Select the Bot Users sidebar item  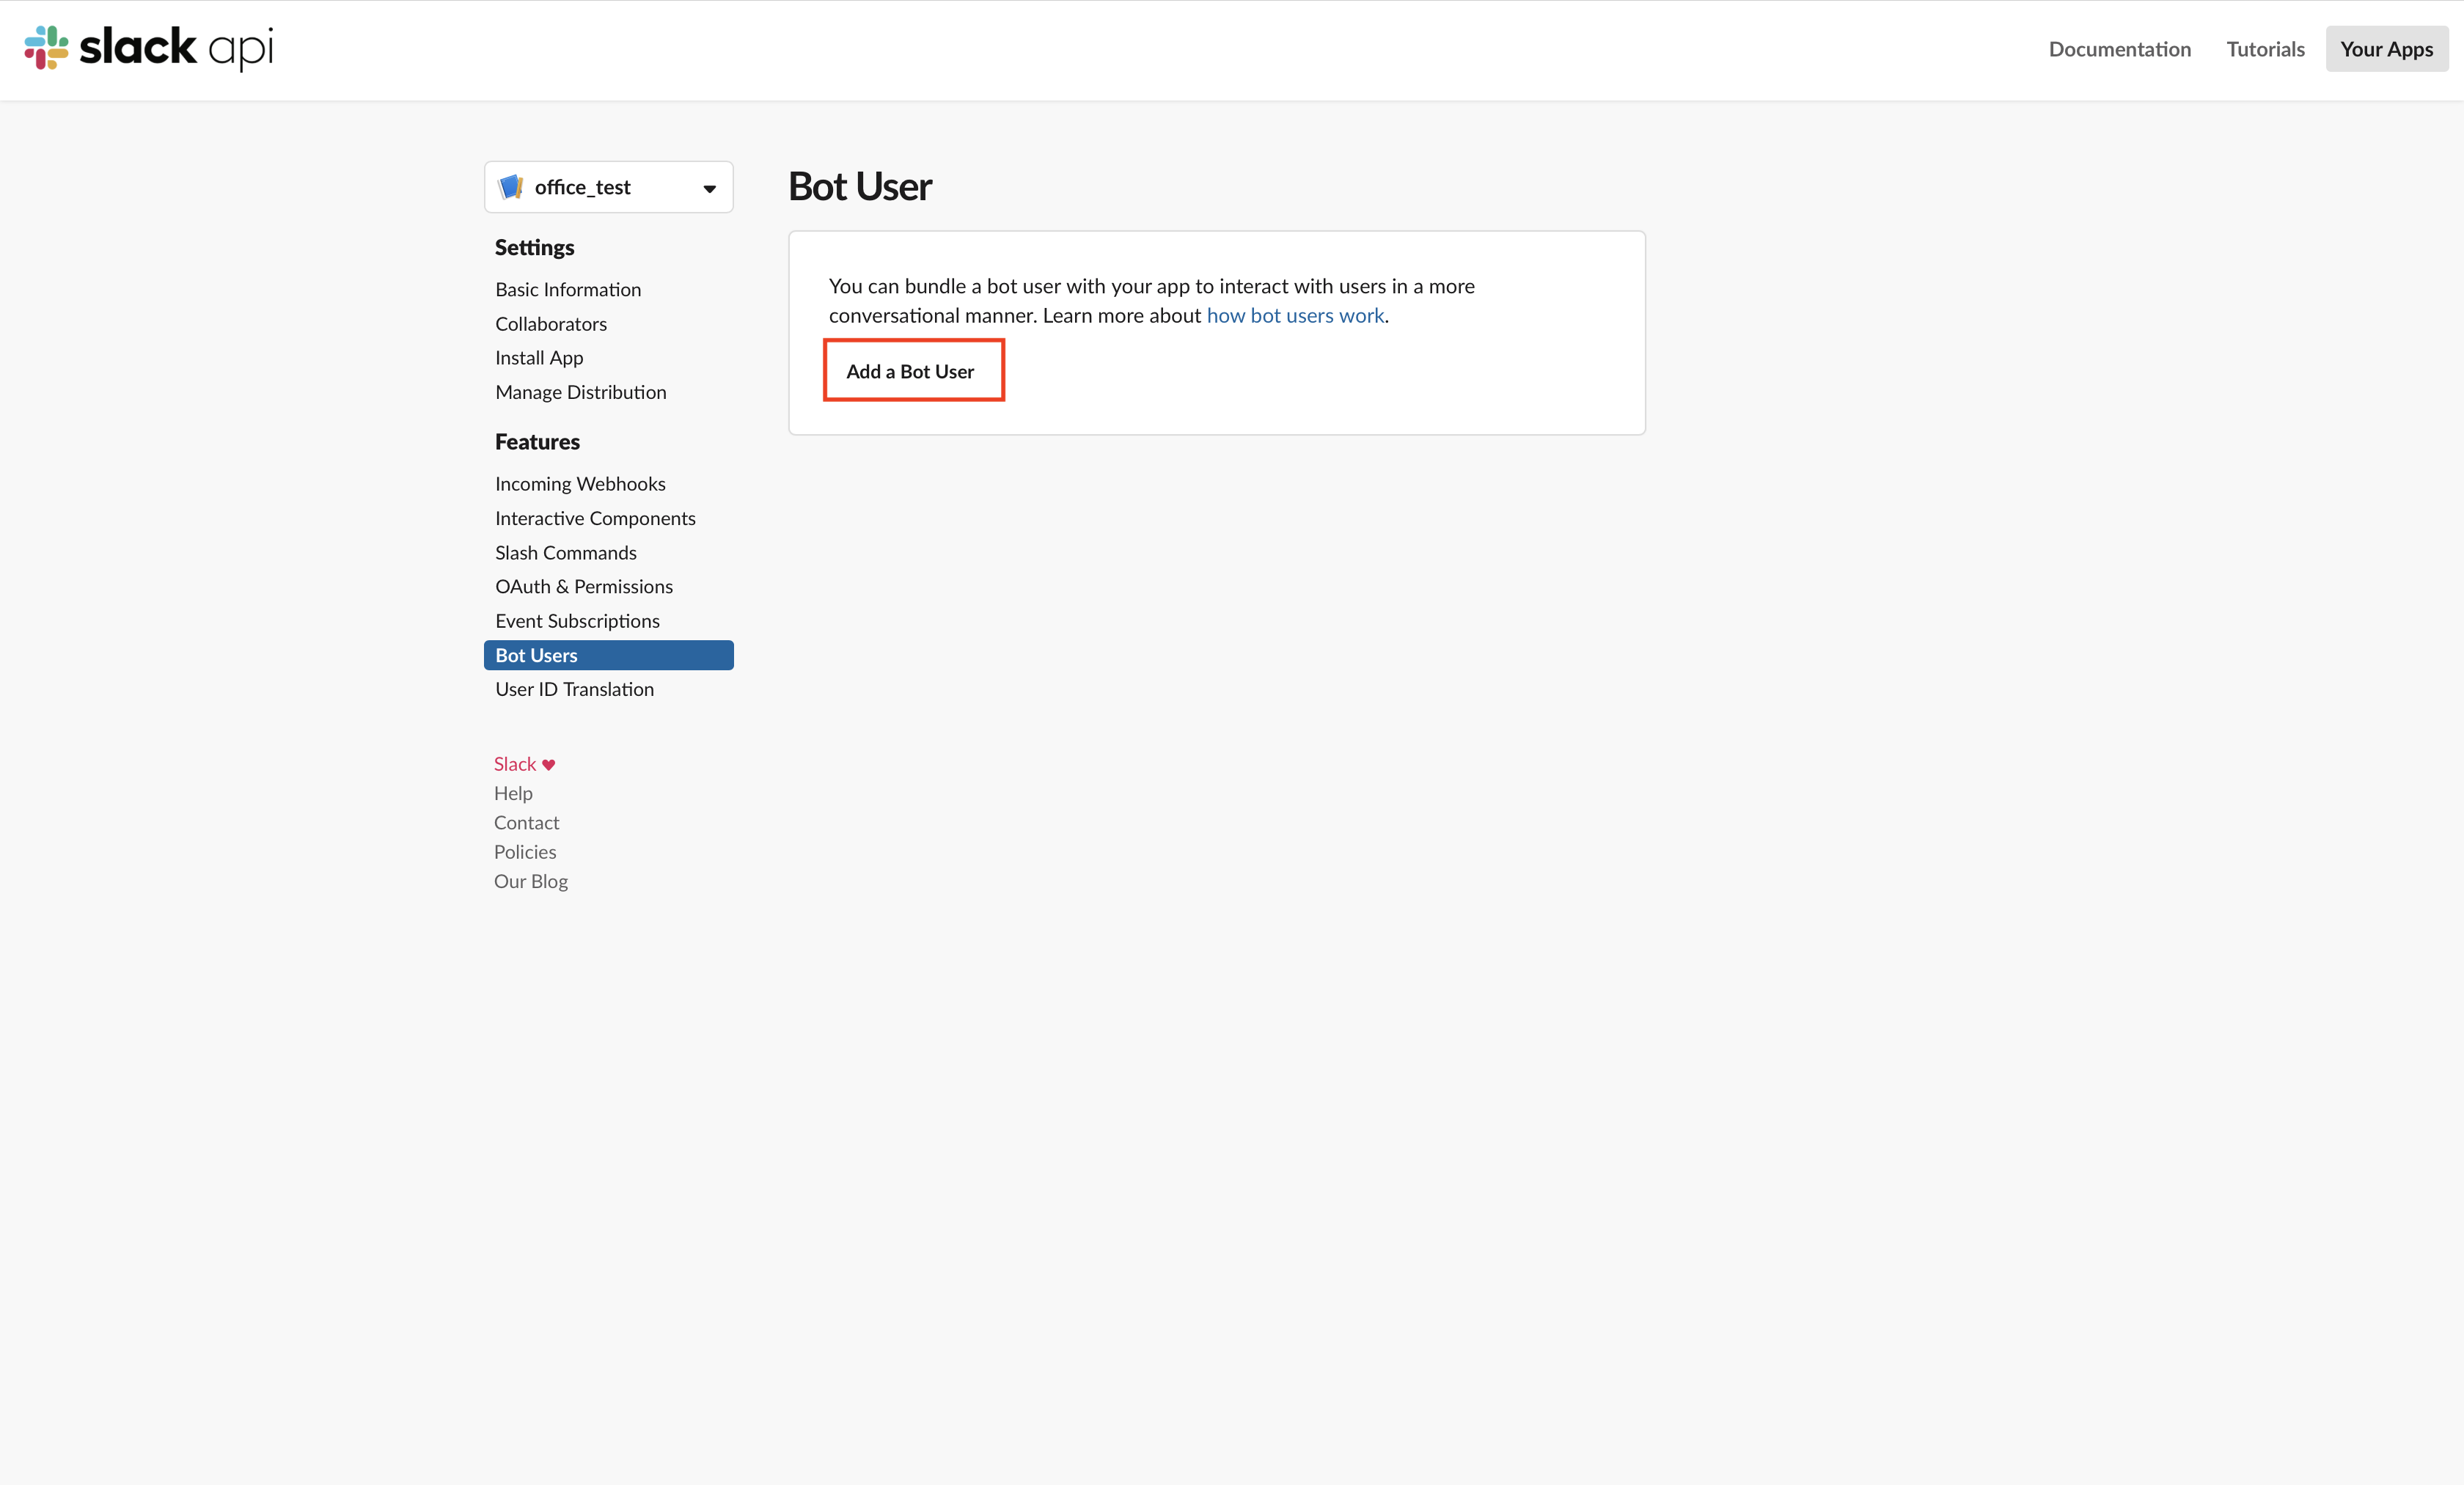(608, 655)
